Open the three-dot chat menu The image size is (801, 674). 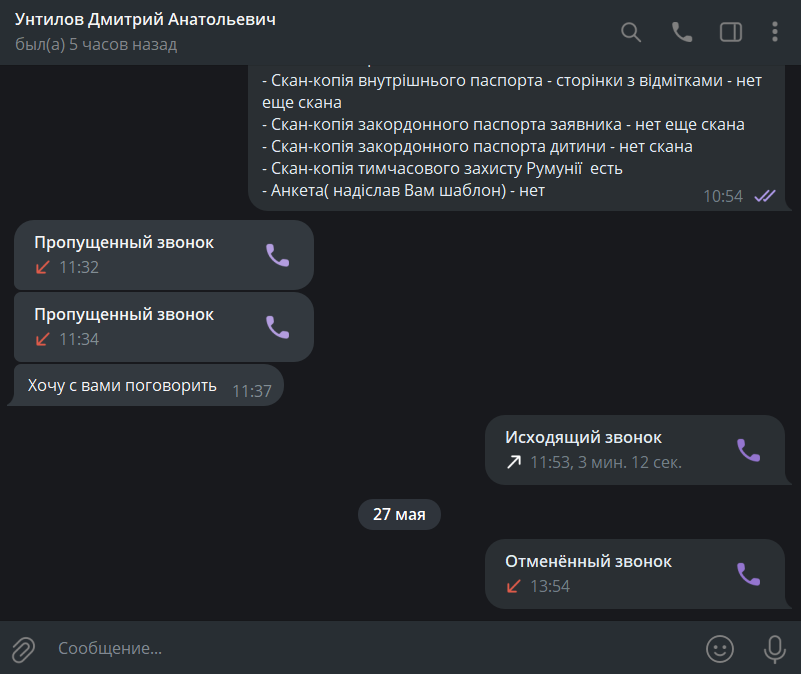tap(775, 32)
